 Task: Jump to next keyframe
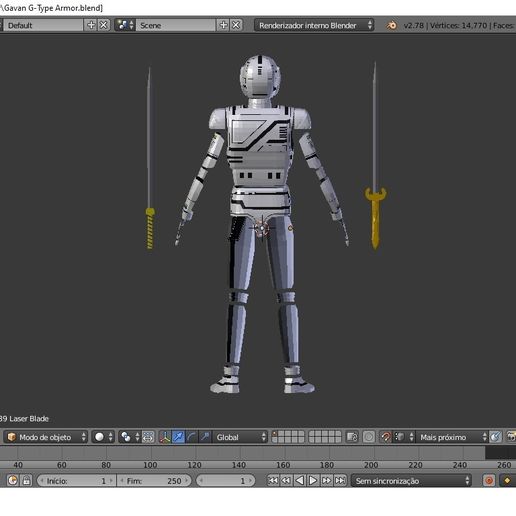pyautogui.click(x=327, y=480)
